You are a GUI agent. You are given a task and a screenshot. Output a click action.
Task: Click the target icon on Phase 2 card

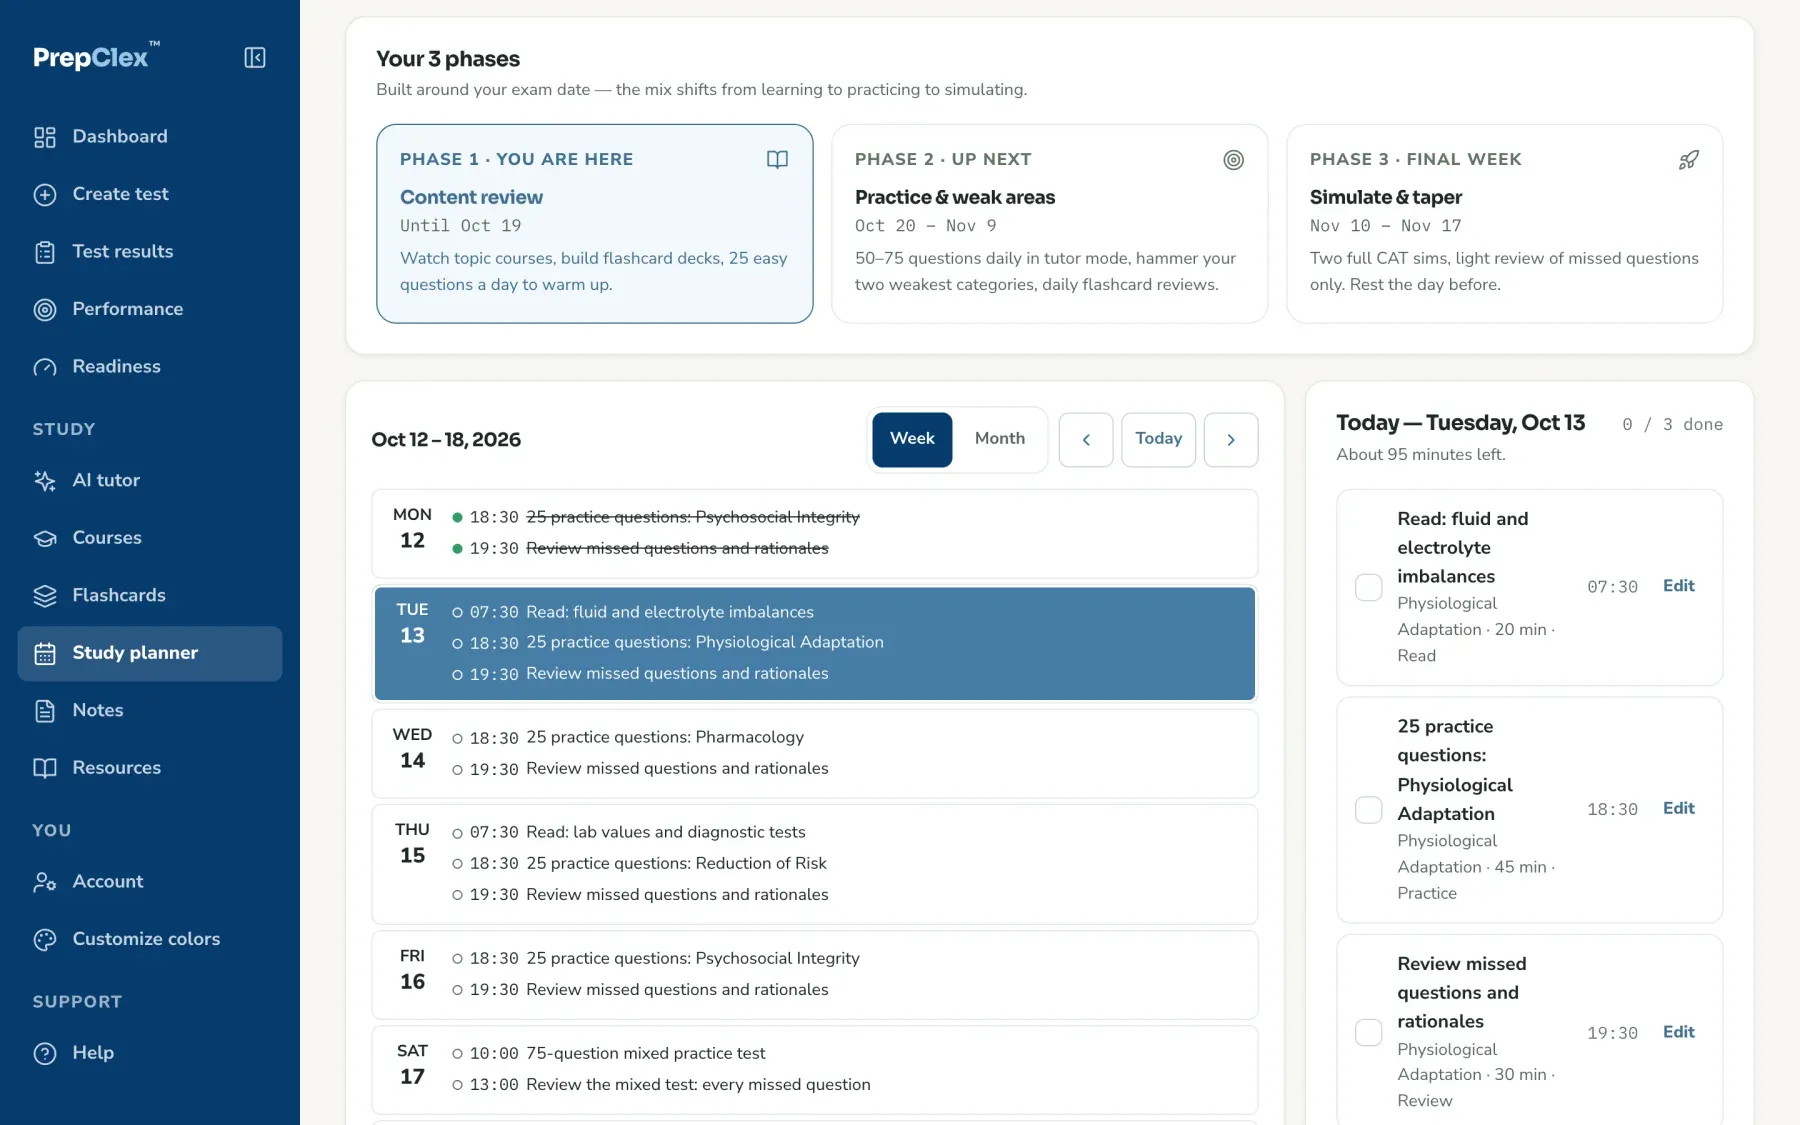click(1234, 160)
